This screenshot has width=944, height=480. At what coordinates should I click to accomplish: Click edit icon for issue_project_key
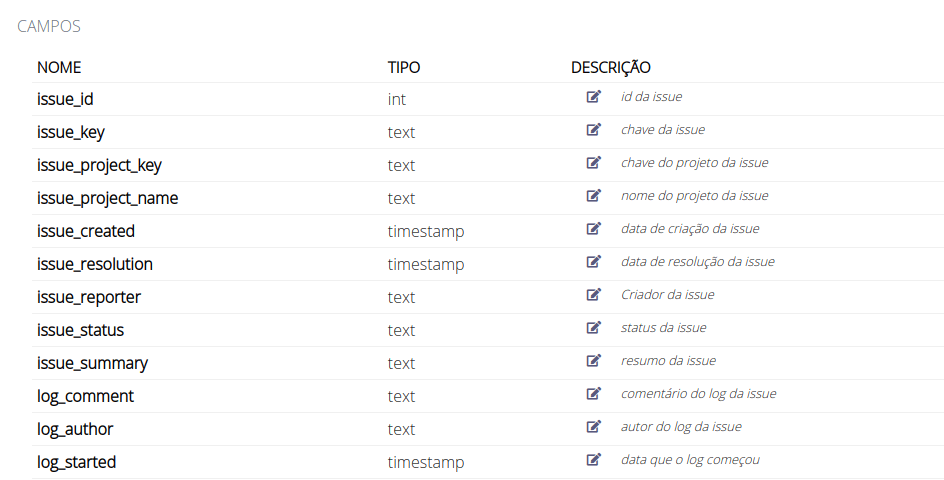[x=594, y=163]
